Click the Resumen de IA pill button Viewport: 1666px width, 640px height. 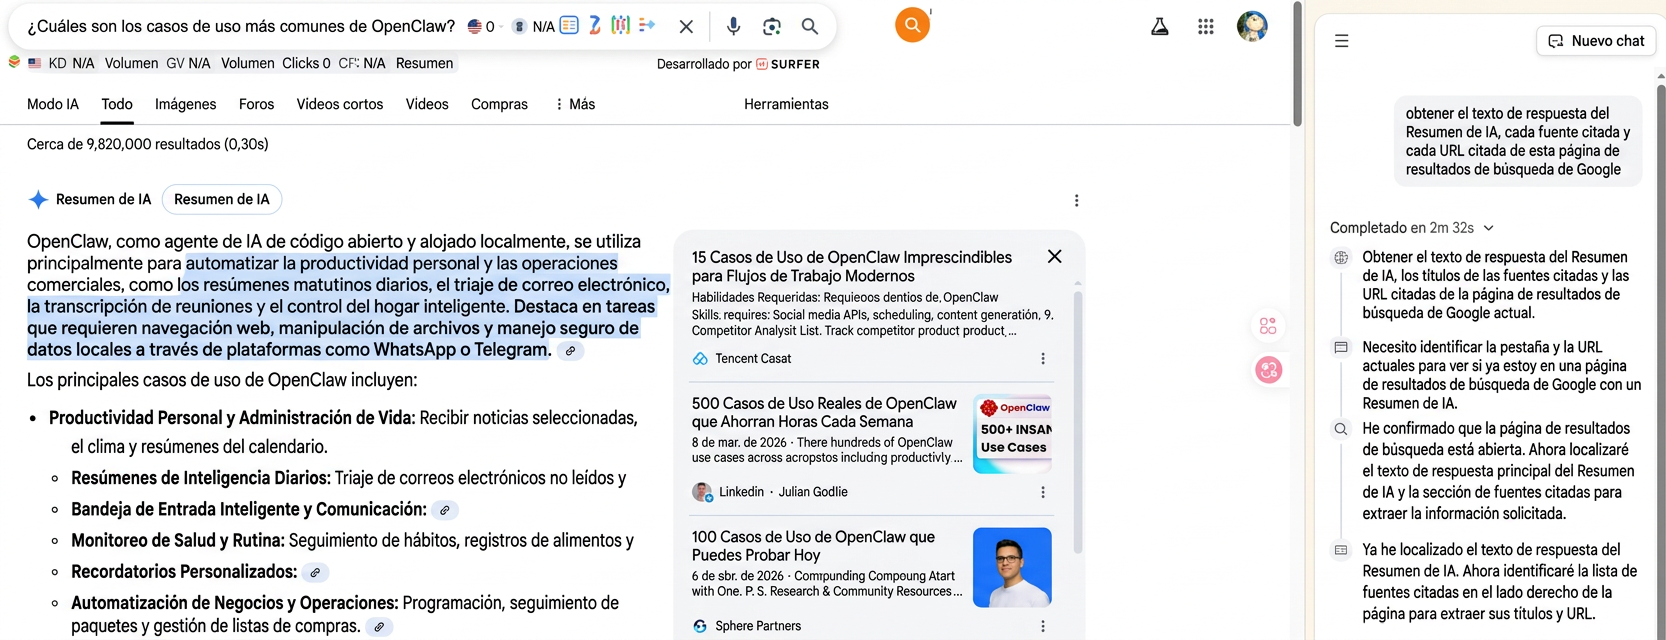(x=222, y=199)
